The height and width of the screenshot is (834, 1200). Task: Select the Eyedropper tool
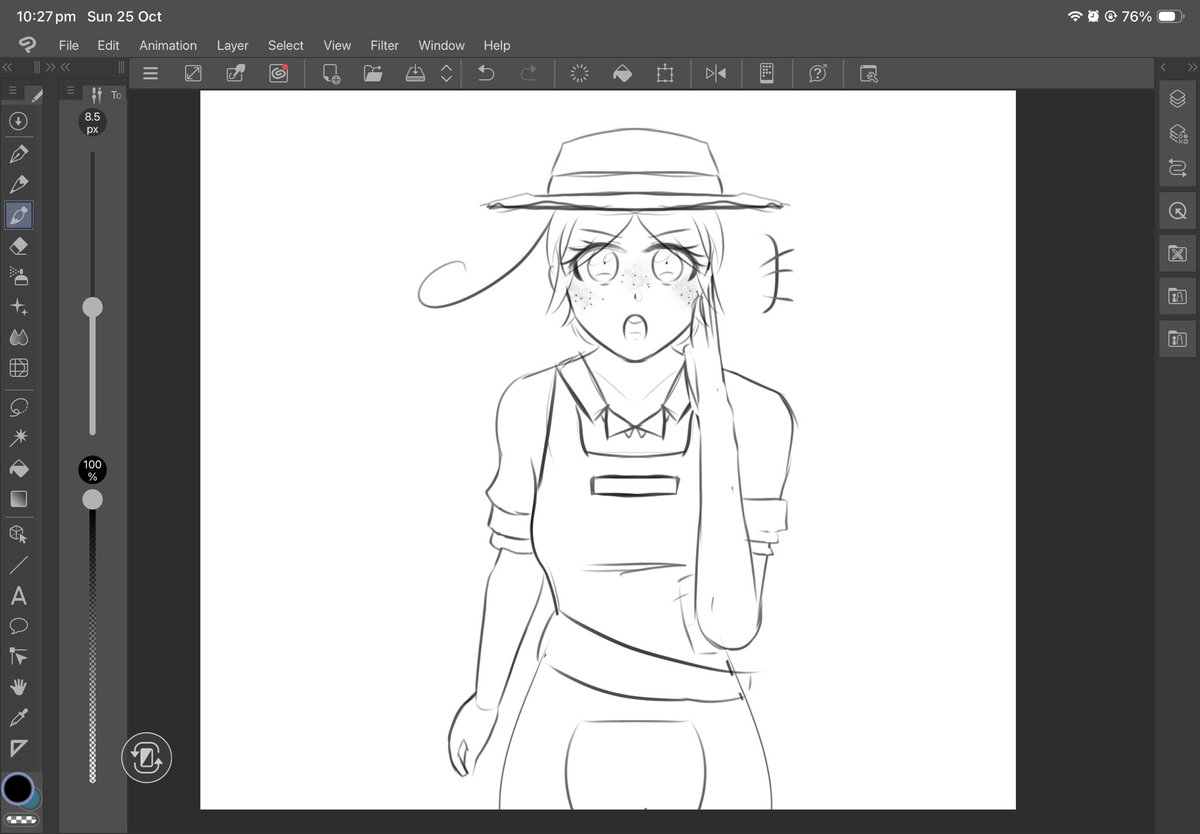click(x=18, y=717)
